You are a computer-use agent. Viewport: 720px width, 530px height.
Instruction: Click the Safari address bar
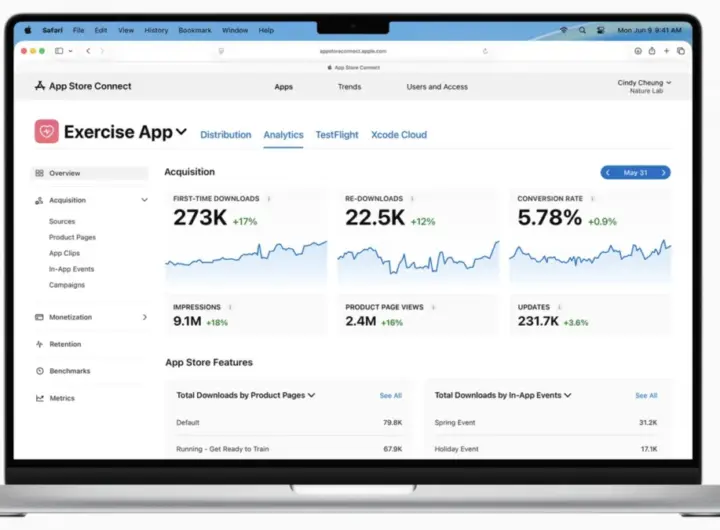tap(353, 51)
